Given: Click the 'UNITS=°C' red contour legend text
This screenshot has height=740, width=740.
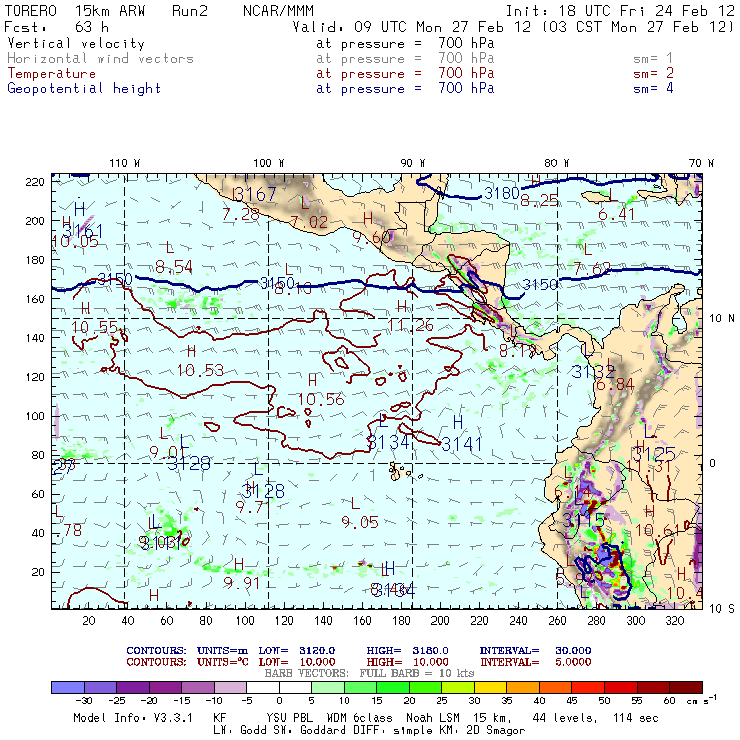Looking at the screenshot, I should click(222, 662).
